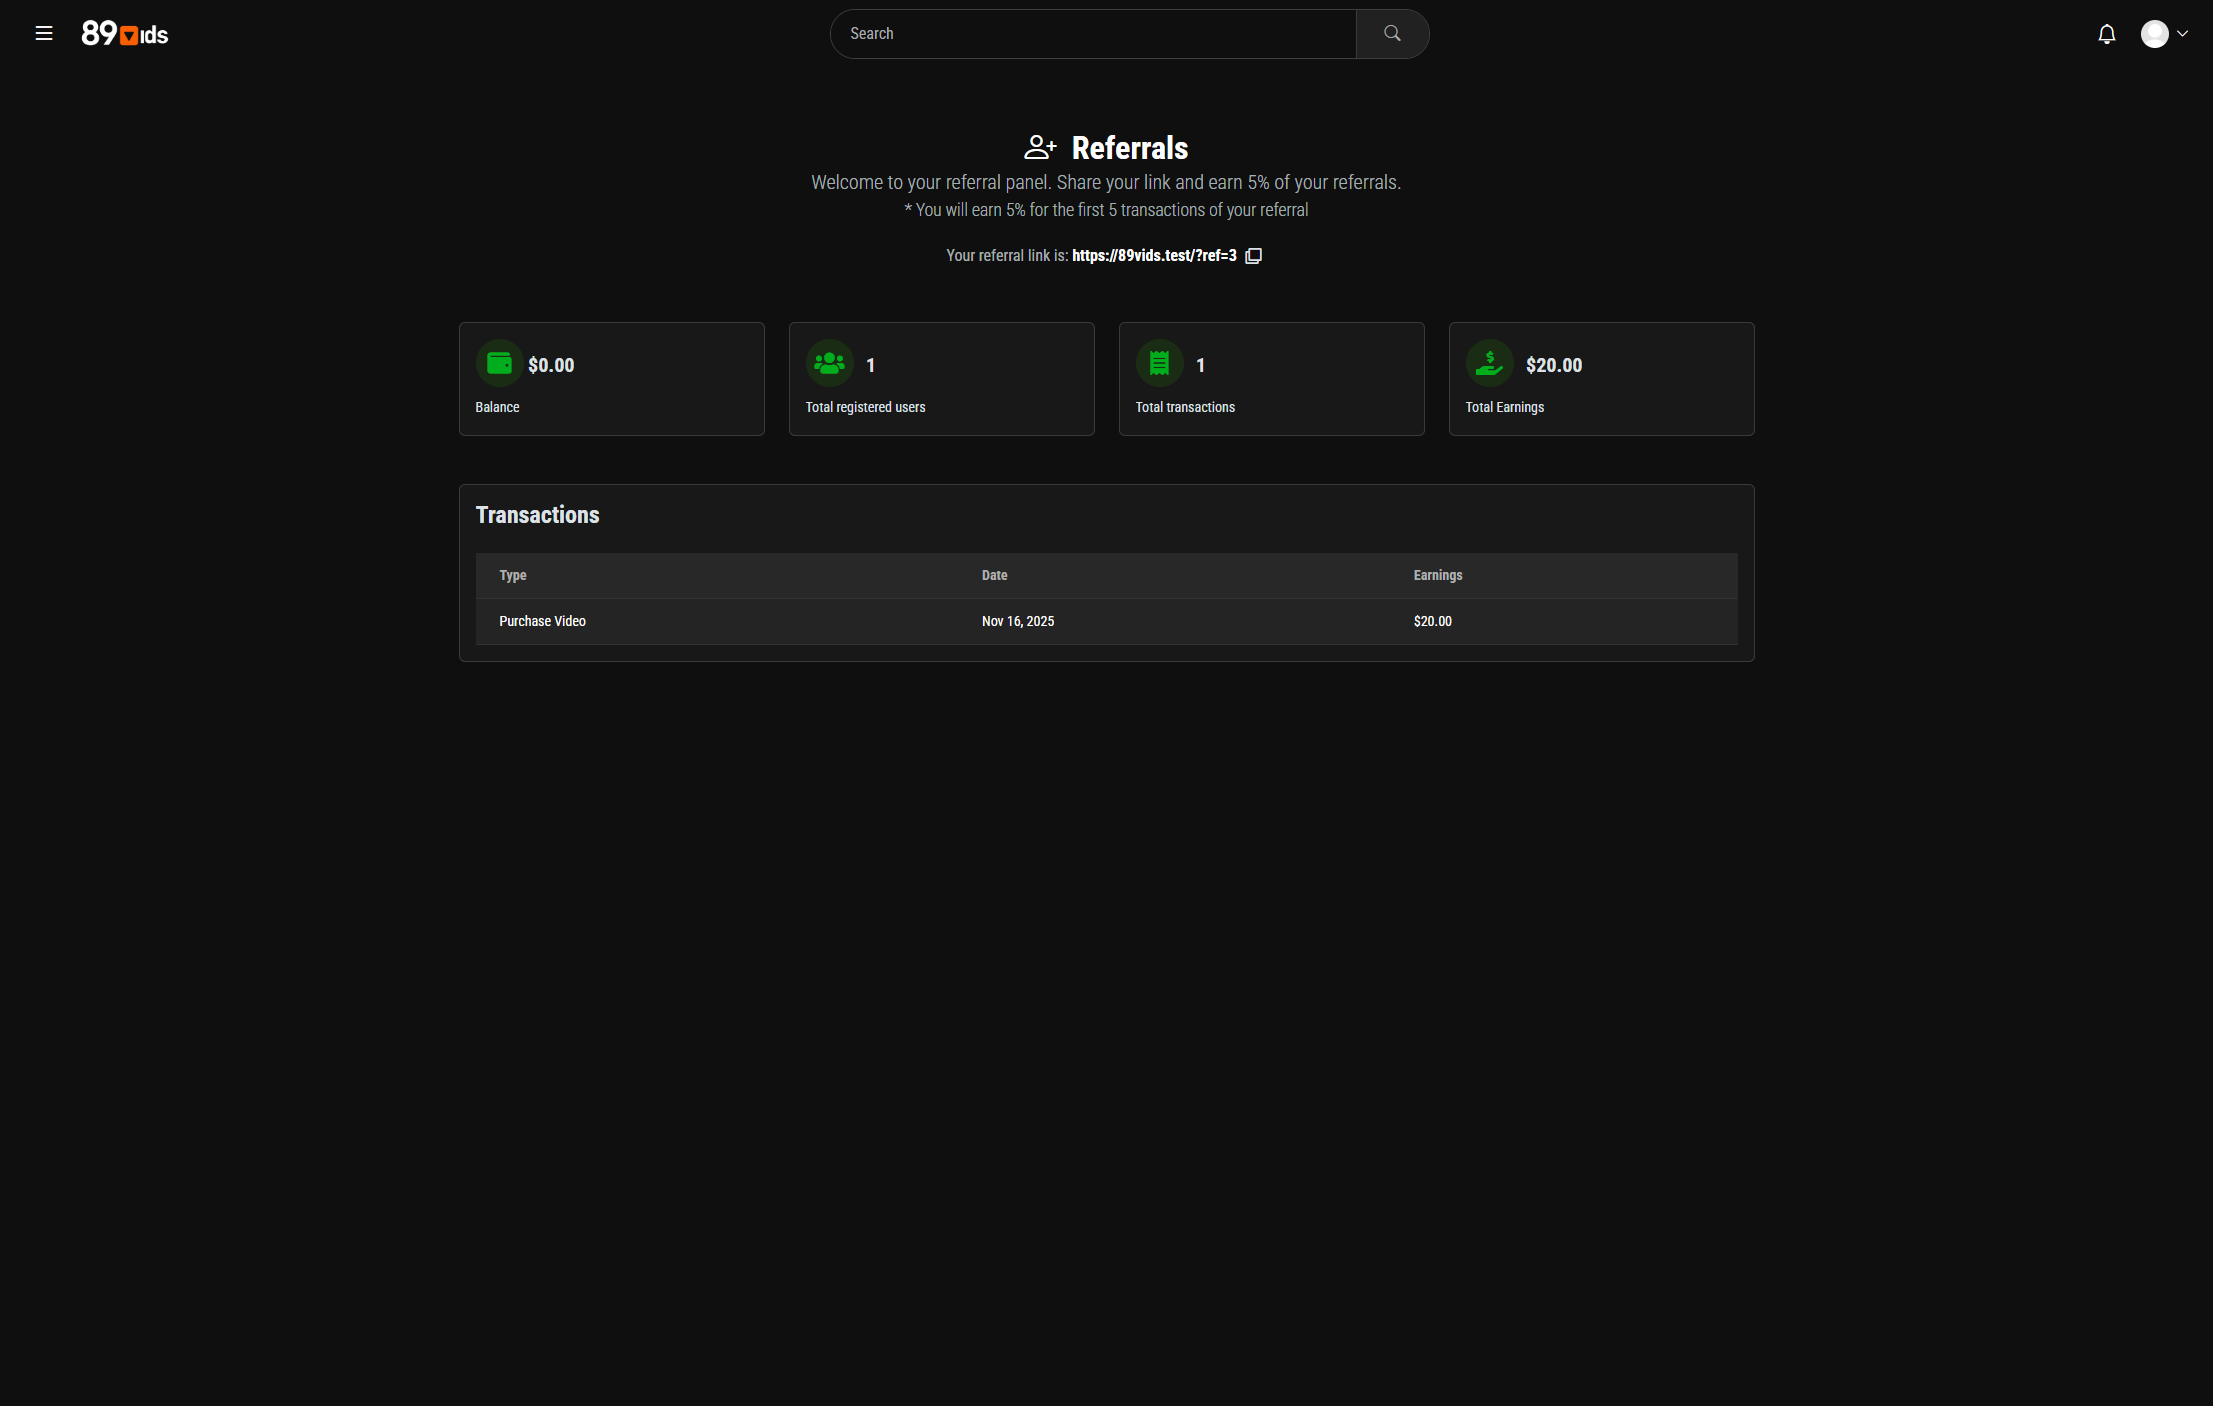Click the green wallet Balance icon
Screen dimensions: 2213x1406
point(499,364)
